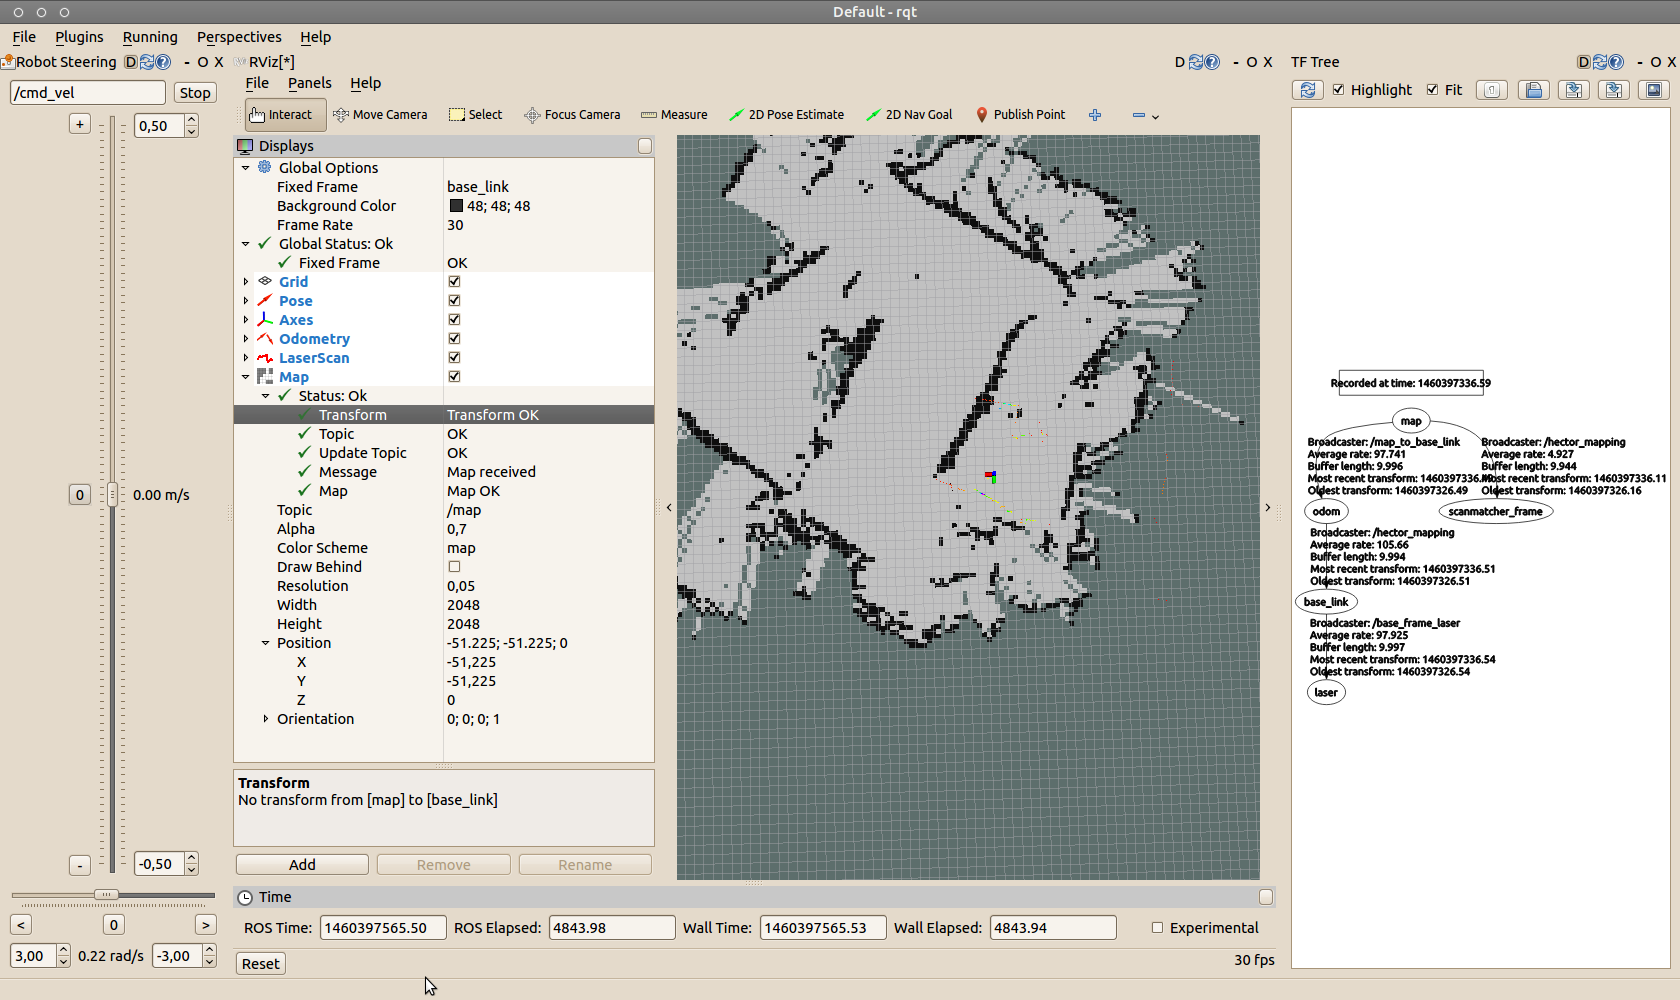Viewport: 1680px width, 1000px height.
Task: Click the Background Color swatch
Action: click(456, 206)
